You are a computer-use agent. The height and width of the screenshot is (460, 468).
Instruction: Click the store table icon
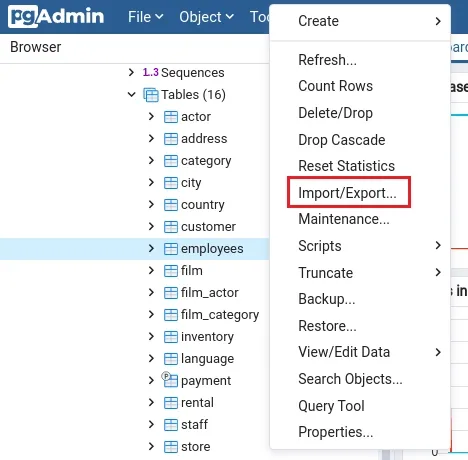171,447
